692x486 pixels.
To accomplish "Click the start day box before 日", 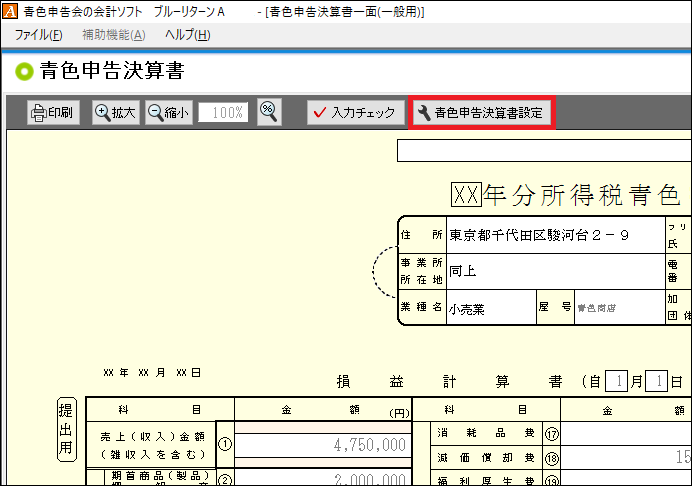I will (656, 381).
